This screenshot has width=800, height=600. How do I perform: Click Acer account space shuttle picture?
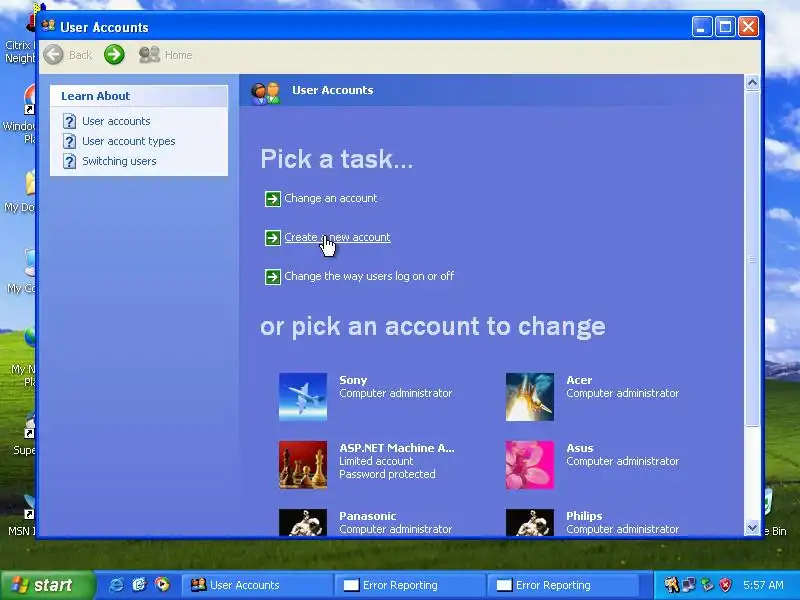[x=530, y=397]
